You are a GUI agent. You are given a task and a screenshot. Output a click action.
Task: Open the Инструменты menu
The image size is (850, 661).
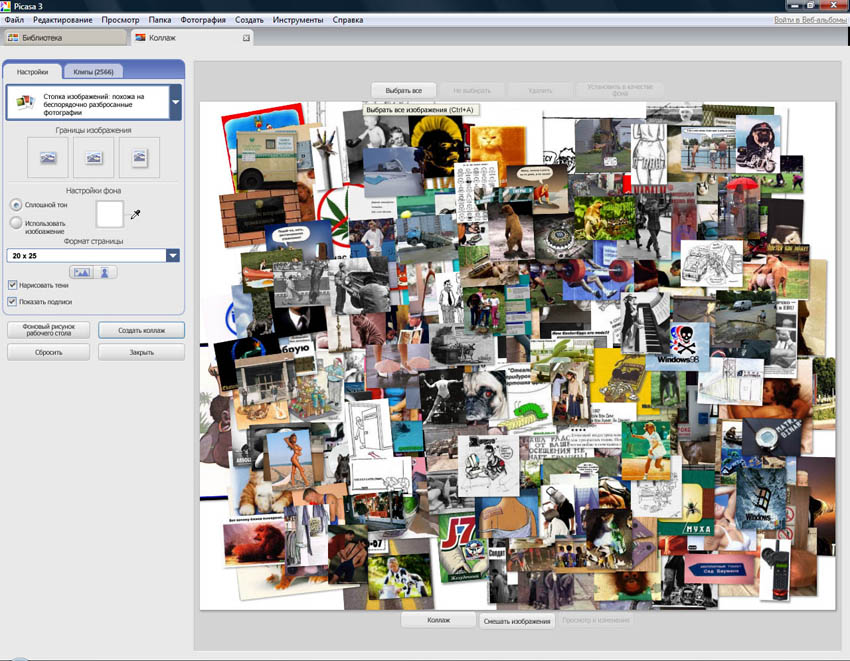click(x=298, y=20)
